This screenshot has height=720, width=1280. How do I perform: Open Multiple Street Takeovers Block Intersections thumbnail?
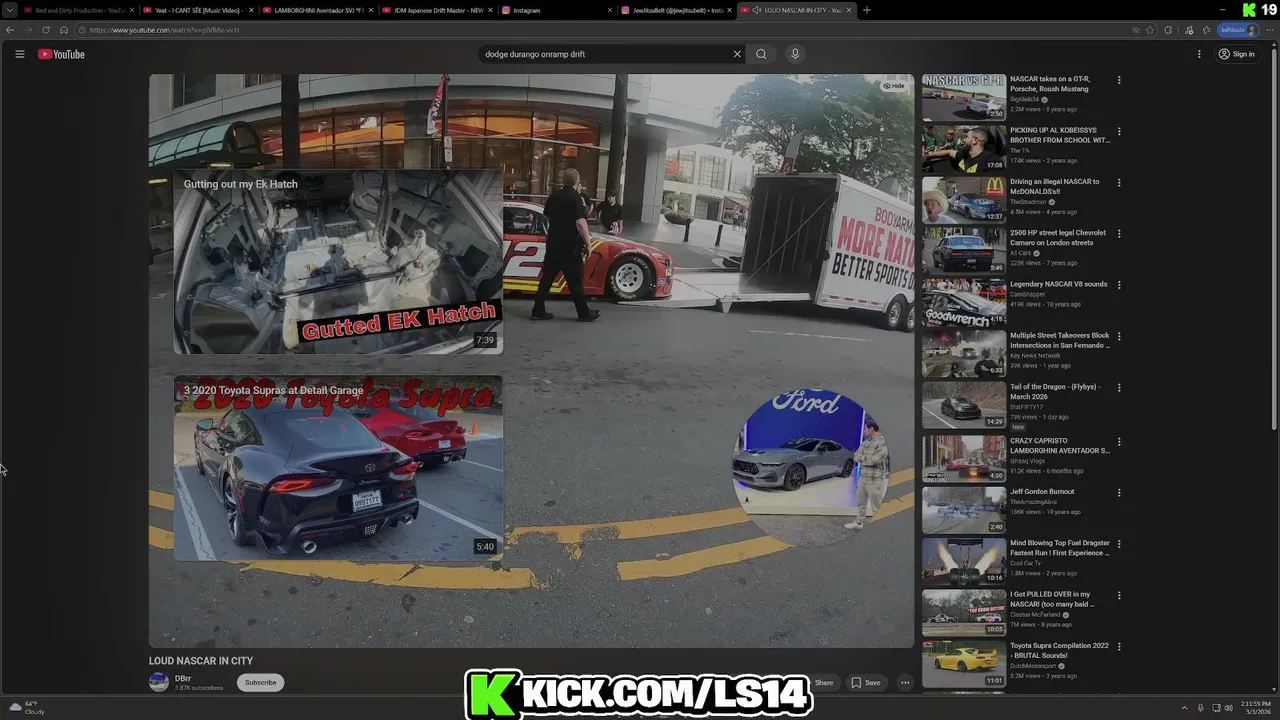pos(964,353)
